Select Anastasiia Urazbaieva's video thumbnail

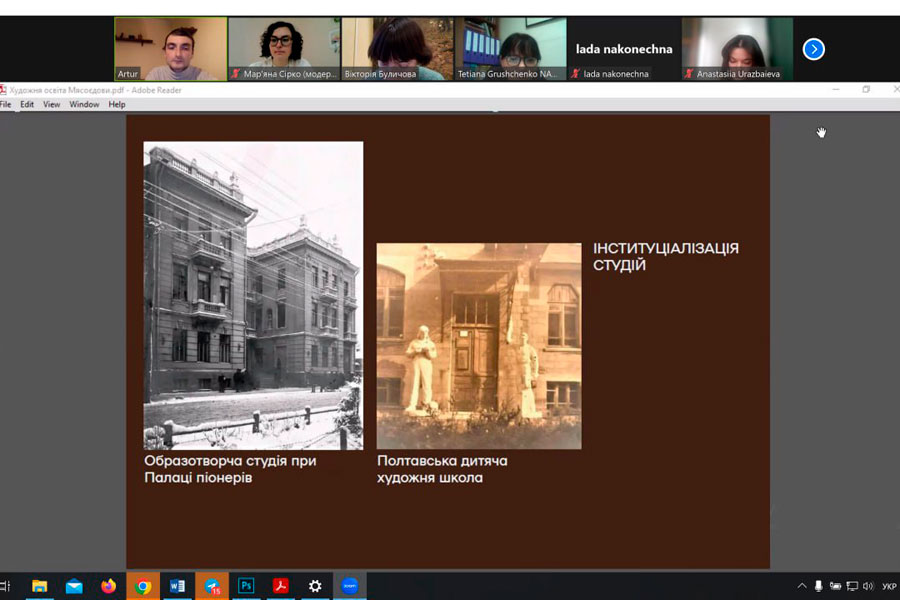(x=738, y=49)
